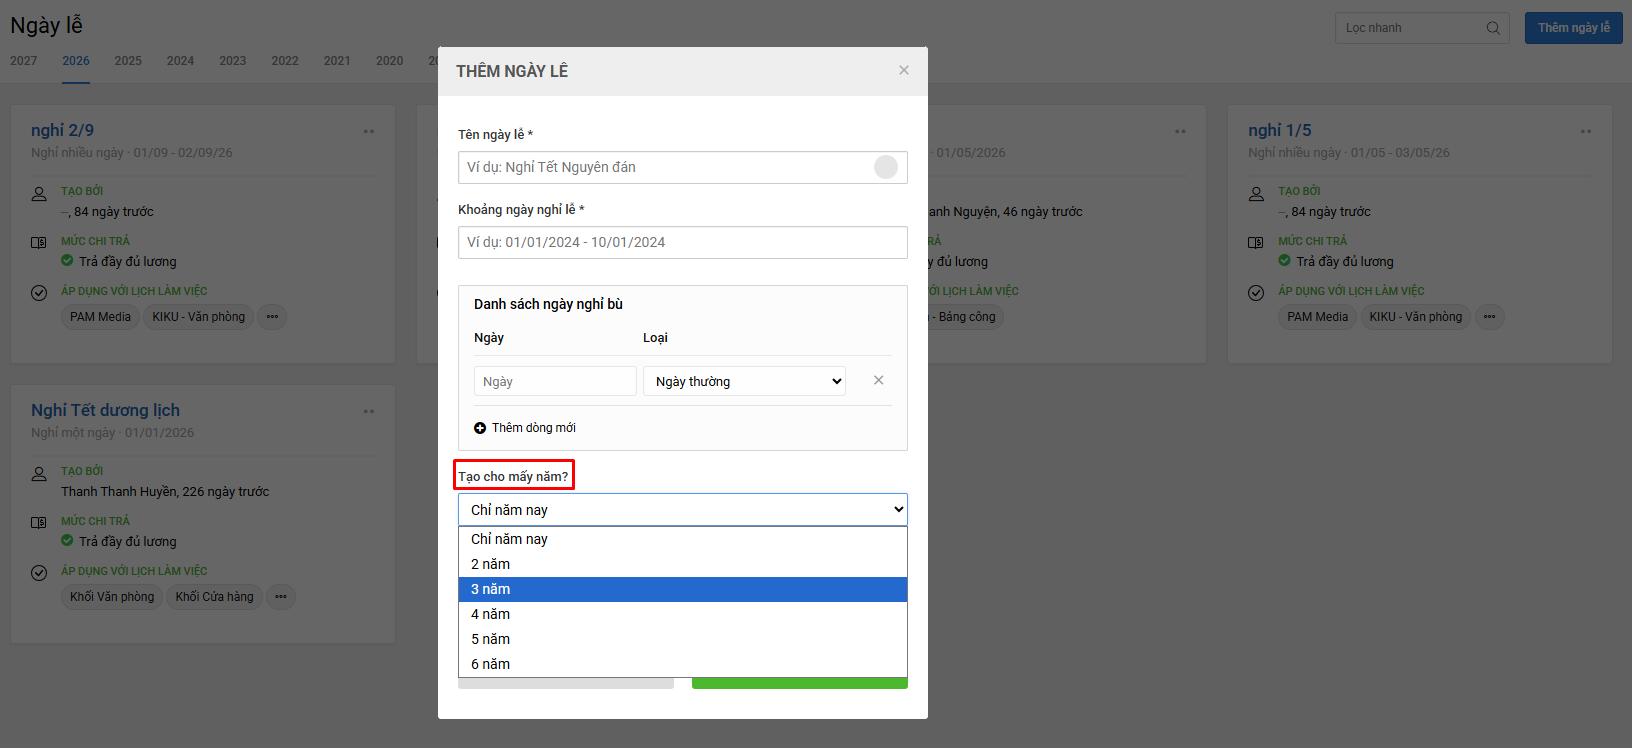
Task: Click the Khối Văn phòng tag
Action: tap(112, 597)
